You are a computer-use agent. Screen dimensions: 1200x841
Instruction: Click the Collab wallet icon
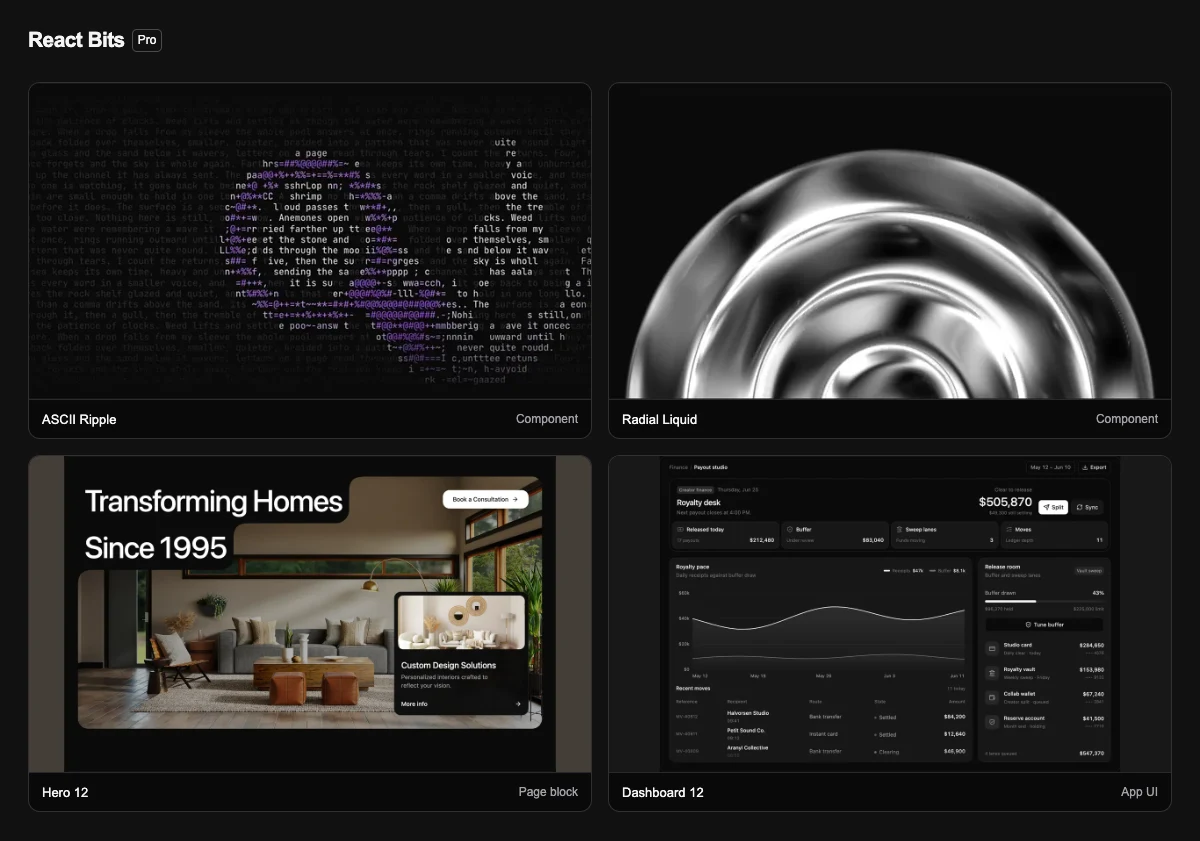(x=992, y=697)
